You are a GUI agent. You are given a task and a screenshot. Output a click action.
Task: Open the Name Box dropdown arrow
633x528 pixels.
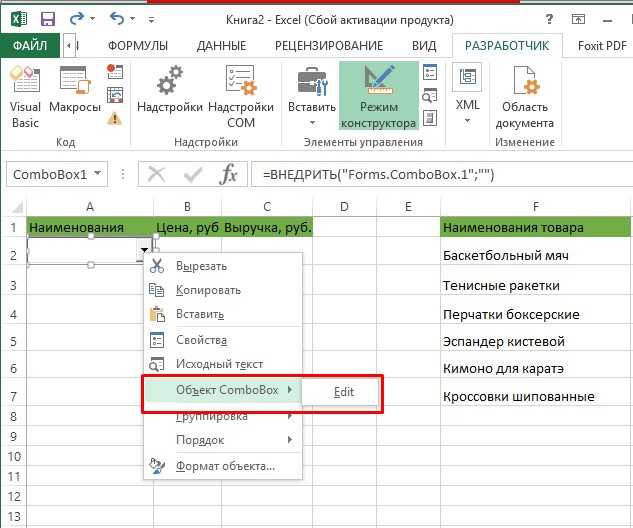pyautogui.click(x=97, y=174)
